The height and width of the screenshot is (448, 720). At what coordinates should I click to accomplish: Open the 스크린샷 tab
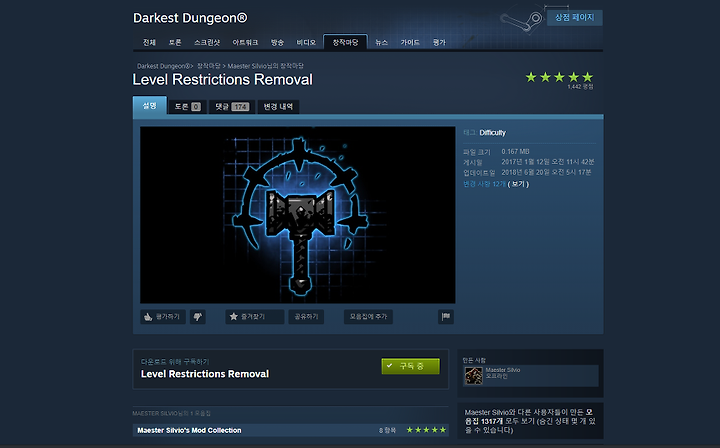tap(207, 42)
